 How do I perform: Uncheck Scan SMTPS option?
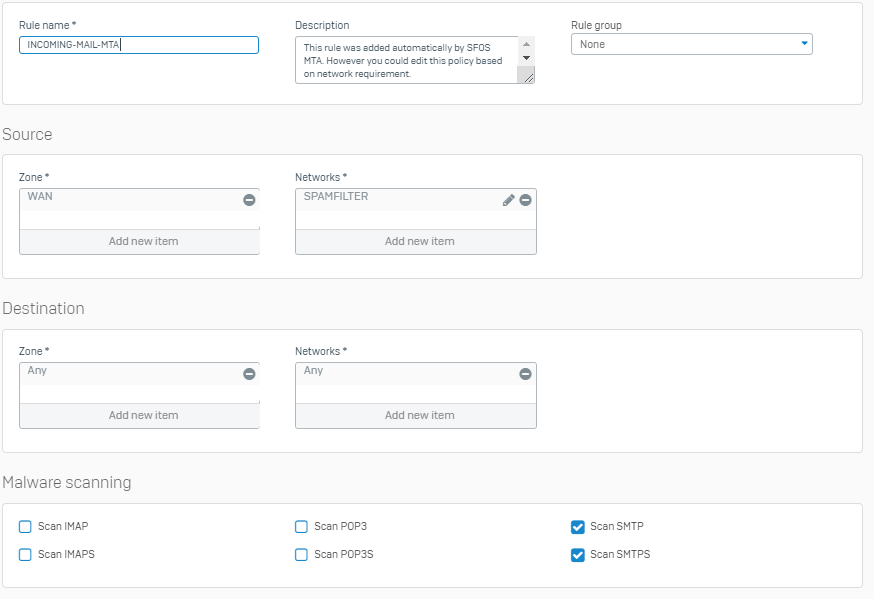click(577, 555)
